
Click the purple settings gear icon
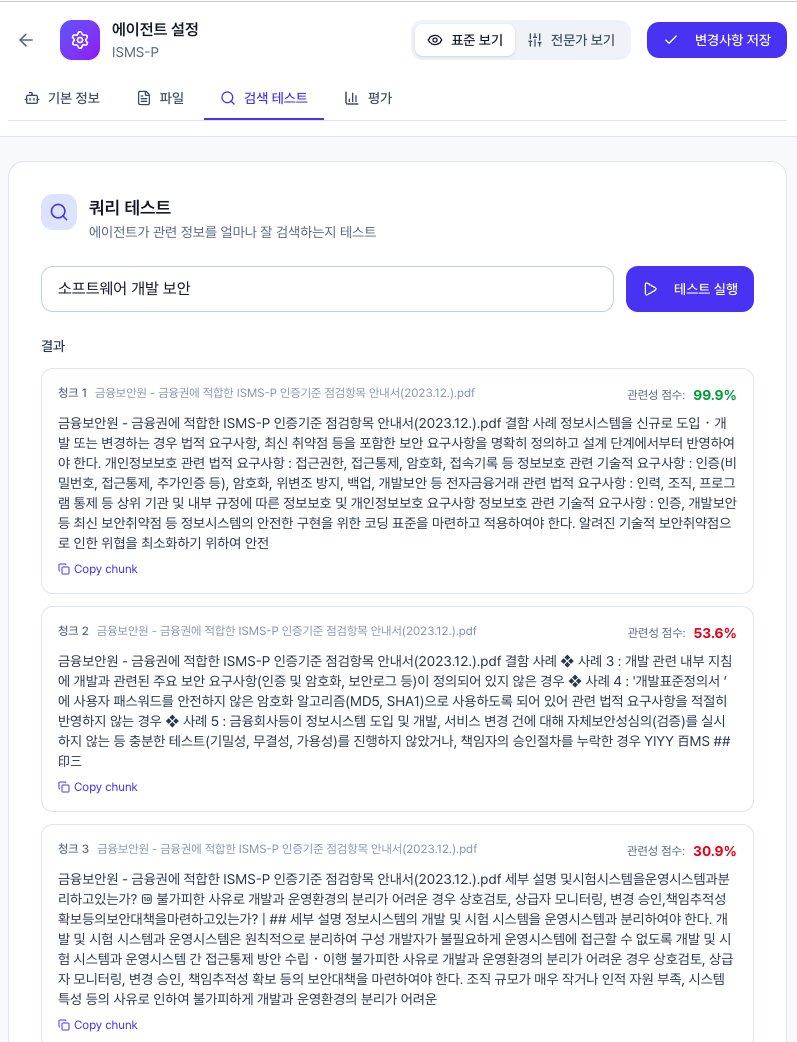(80, 39)
